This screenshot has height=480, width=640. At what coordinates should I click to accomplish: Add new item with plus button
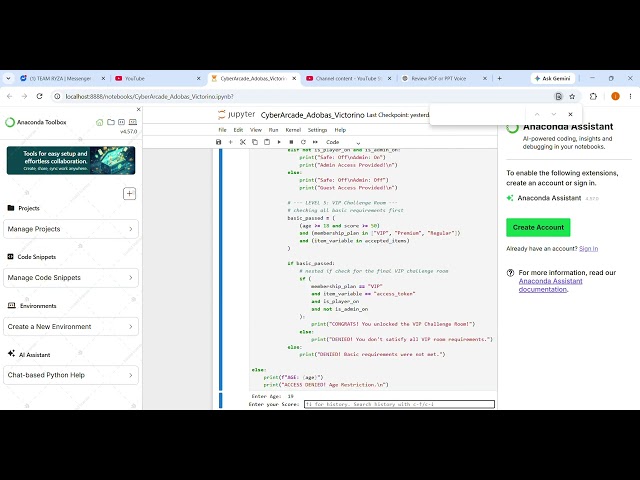(x=129, y=193)
